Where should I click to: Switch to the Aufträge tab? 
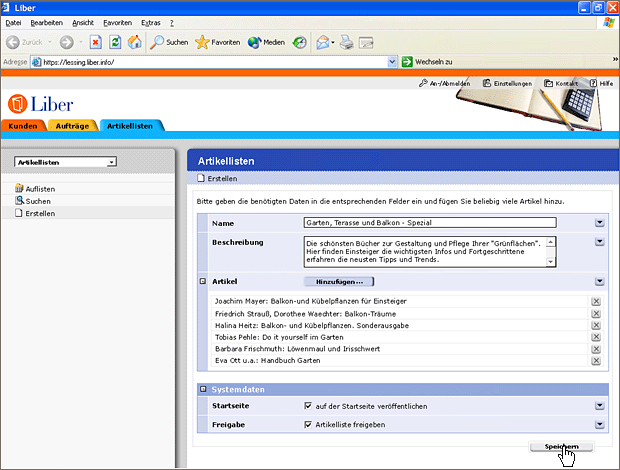tap(72, 126)
